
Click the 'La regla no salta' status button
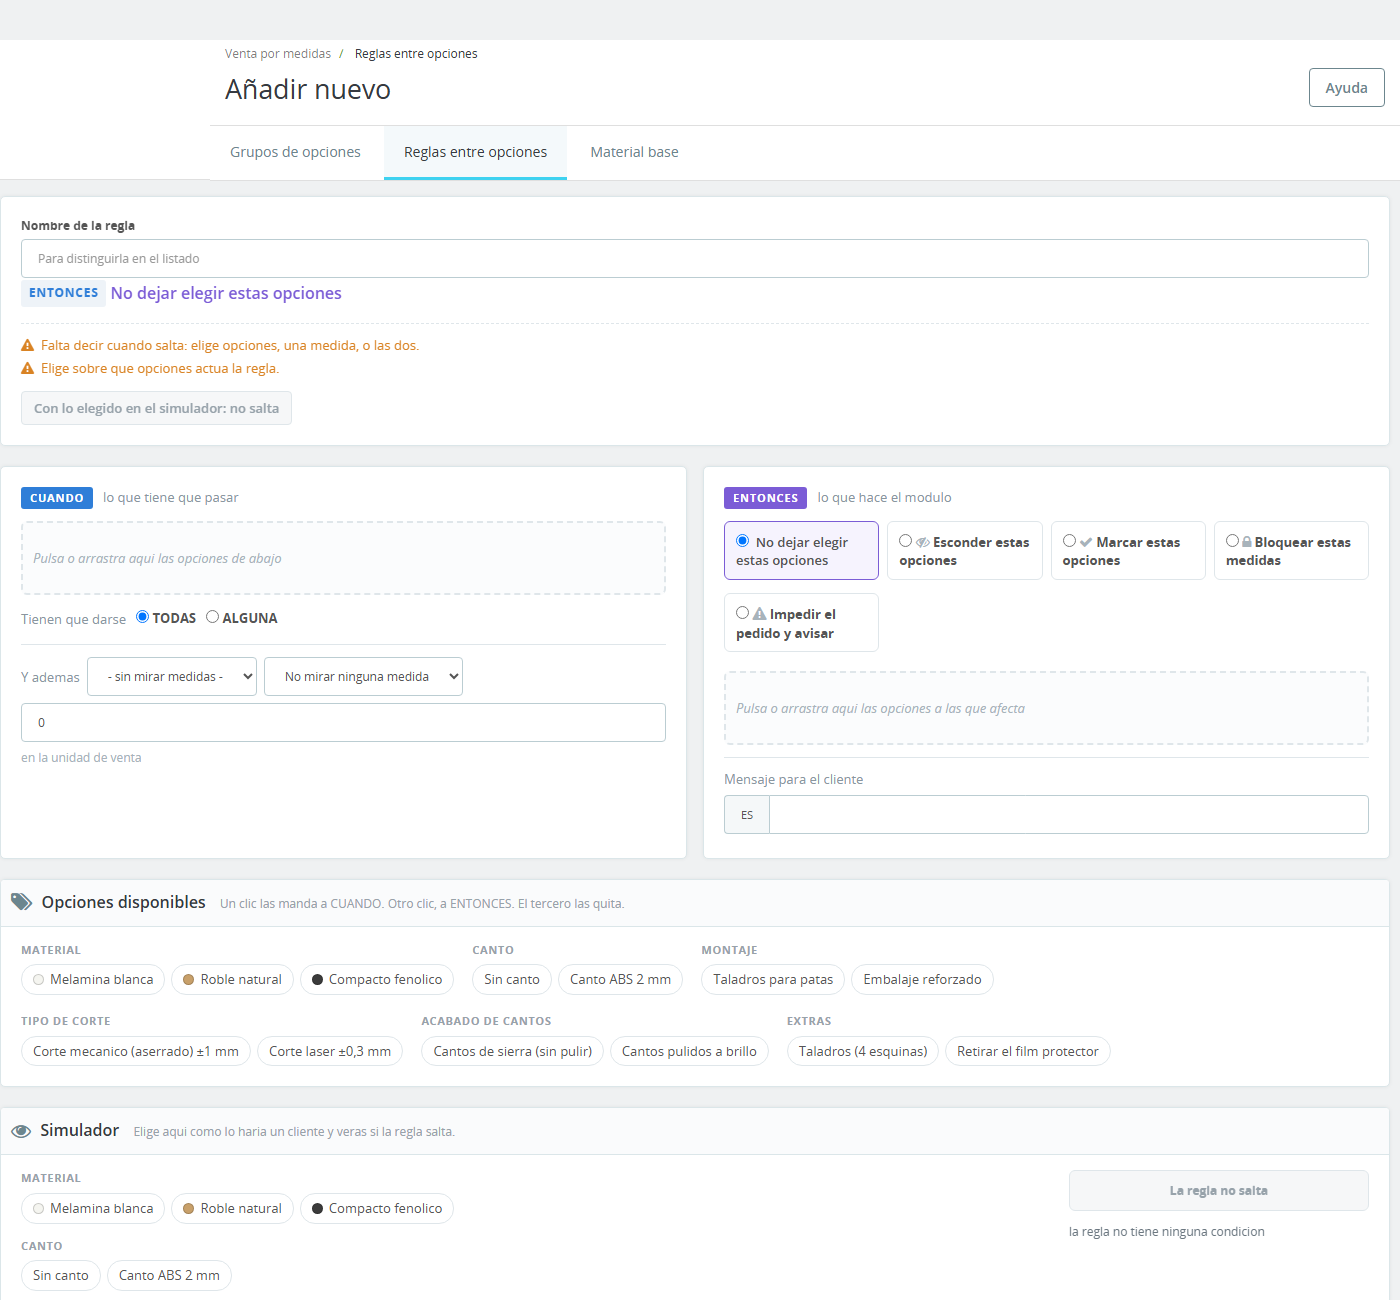tap(1218, 1191)
